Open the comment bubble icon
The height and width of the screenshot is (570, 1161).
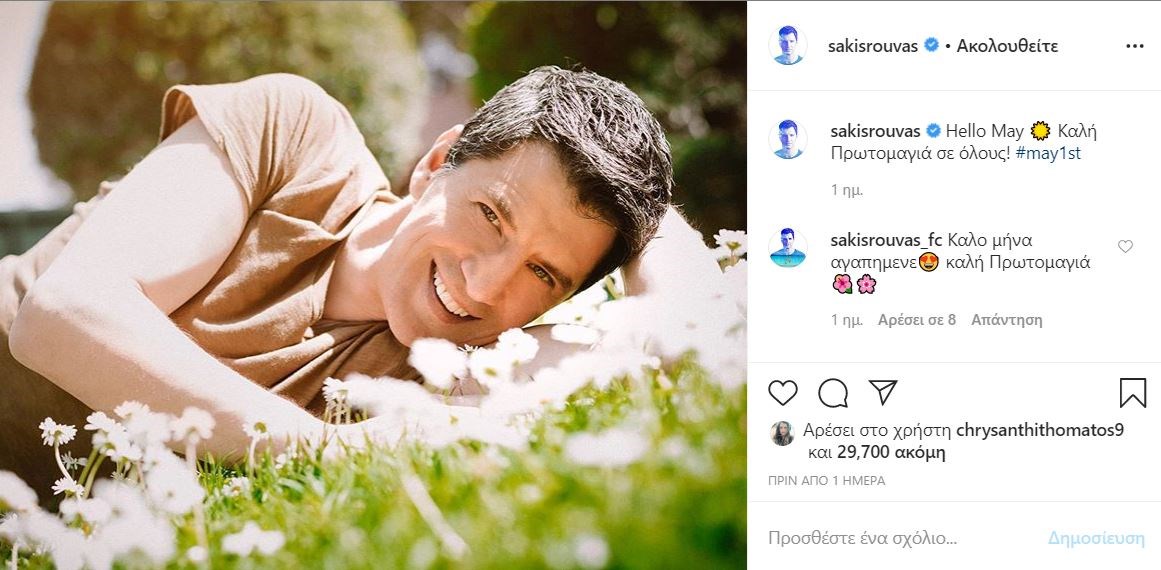point(833,393)
